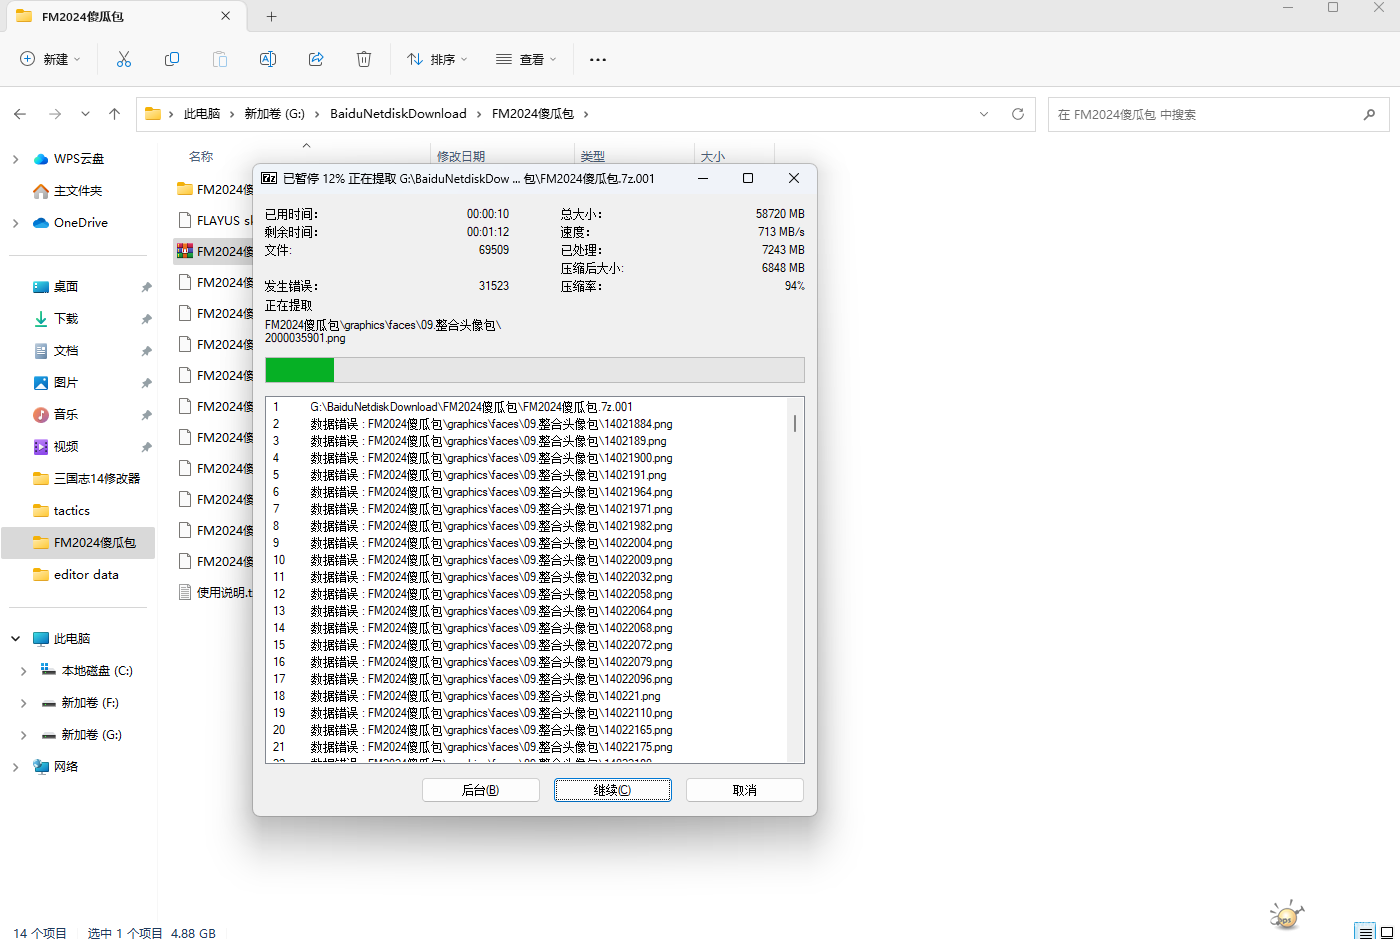
Task: Expand OneDrive tree node
Action: tap(15, 223)
